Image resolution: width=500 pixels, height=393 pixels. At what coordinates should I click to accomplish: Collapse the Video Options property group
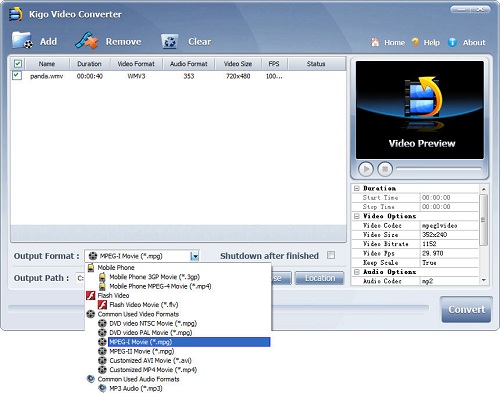(357, 216)
